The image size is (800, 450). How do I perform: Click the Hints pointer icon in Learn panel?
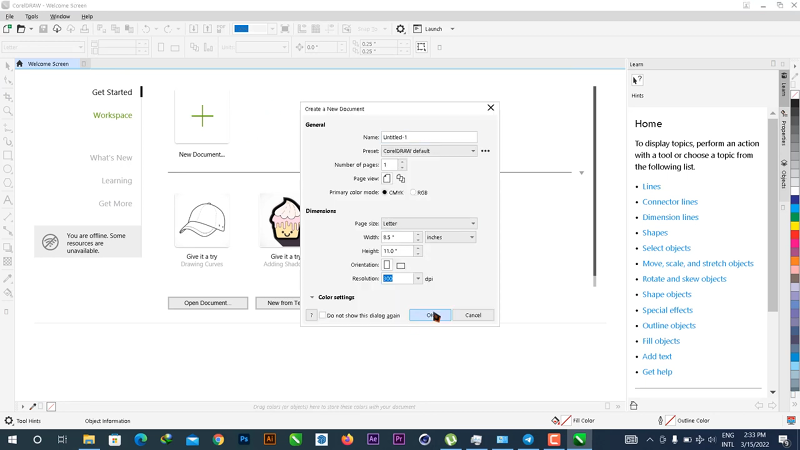tap(637, 80)
